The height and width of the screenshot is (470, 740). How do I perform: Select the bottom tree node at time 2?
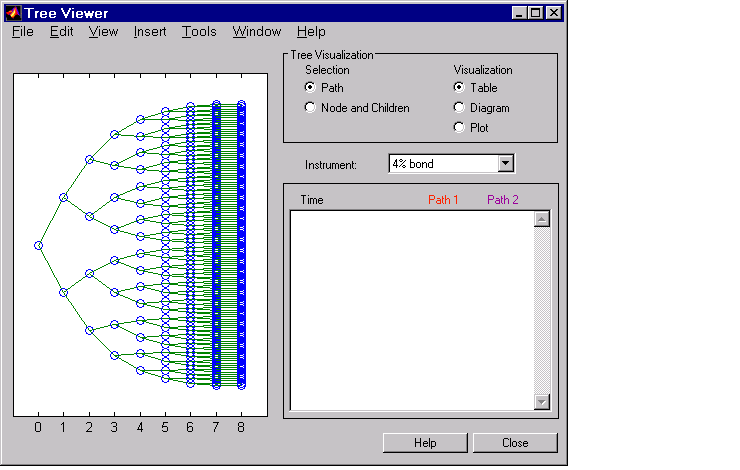pos(89,330)
